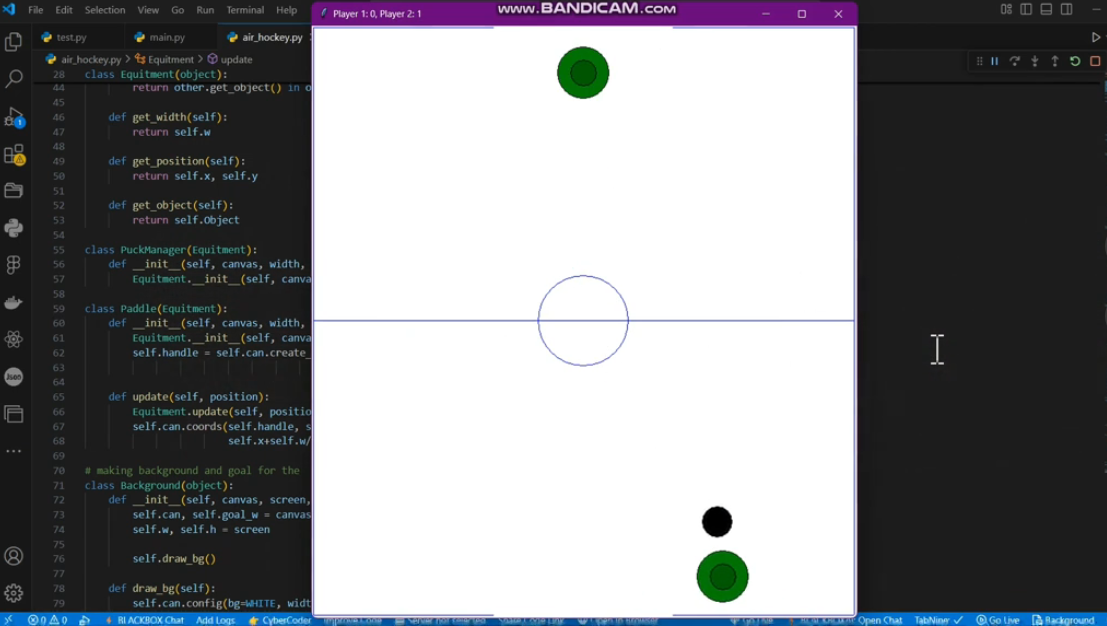Open the Terminal menu
Image resolution: width=1107 pixels, height=626 pixels.
coord(245,10)
